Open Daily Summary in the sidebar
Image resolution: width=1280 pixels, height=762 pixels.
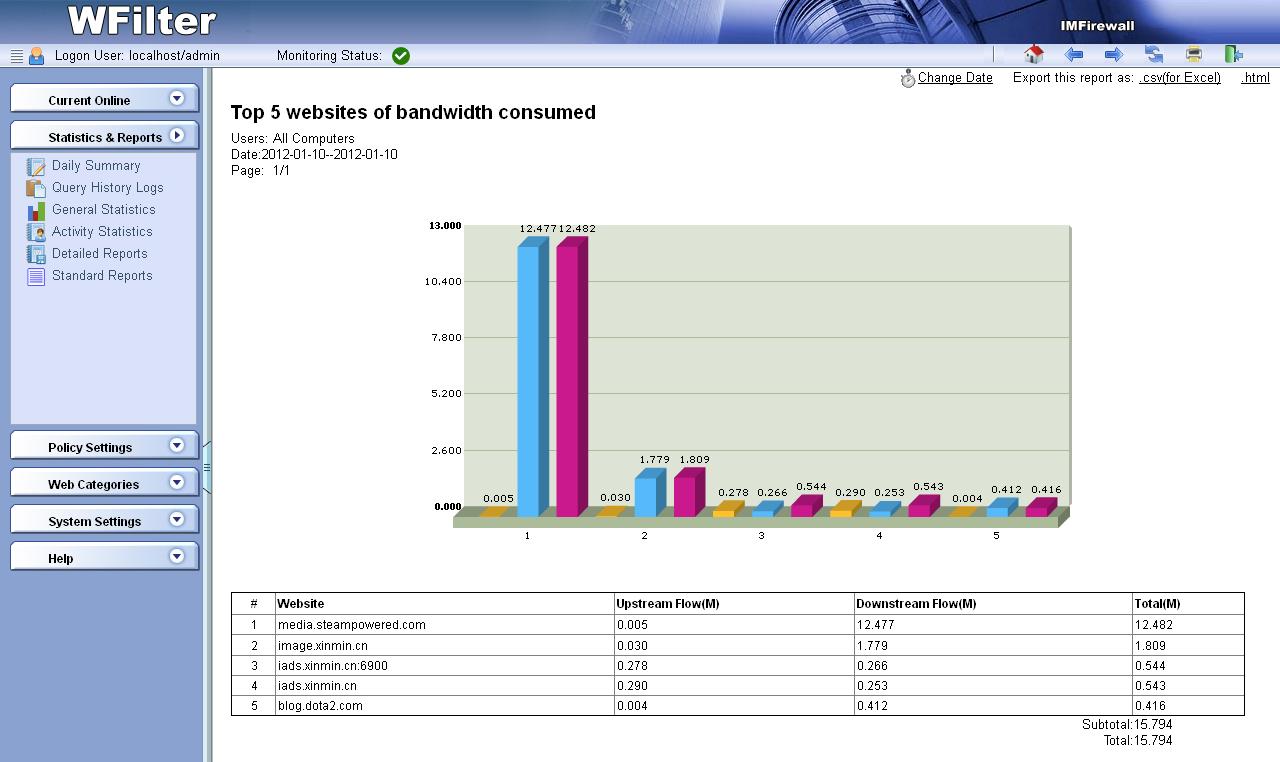[x=96, y=166]
